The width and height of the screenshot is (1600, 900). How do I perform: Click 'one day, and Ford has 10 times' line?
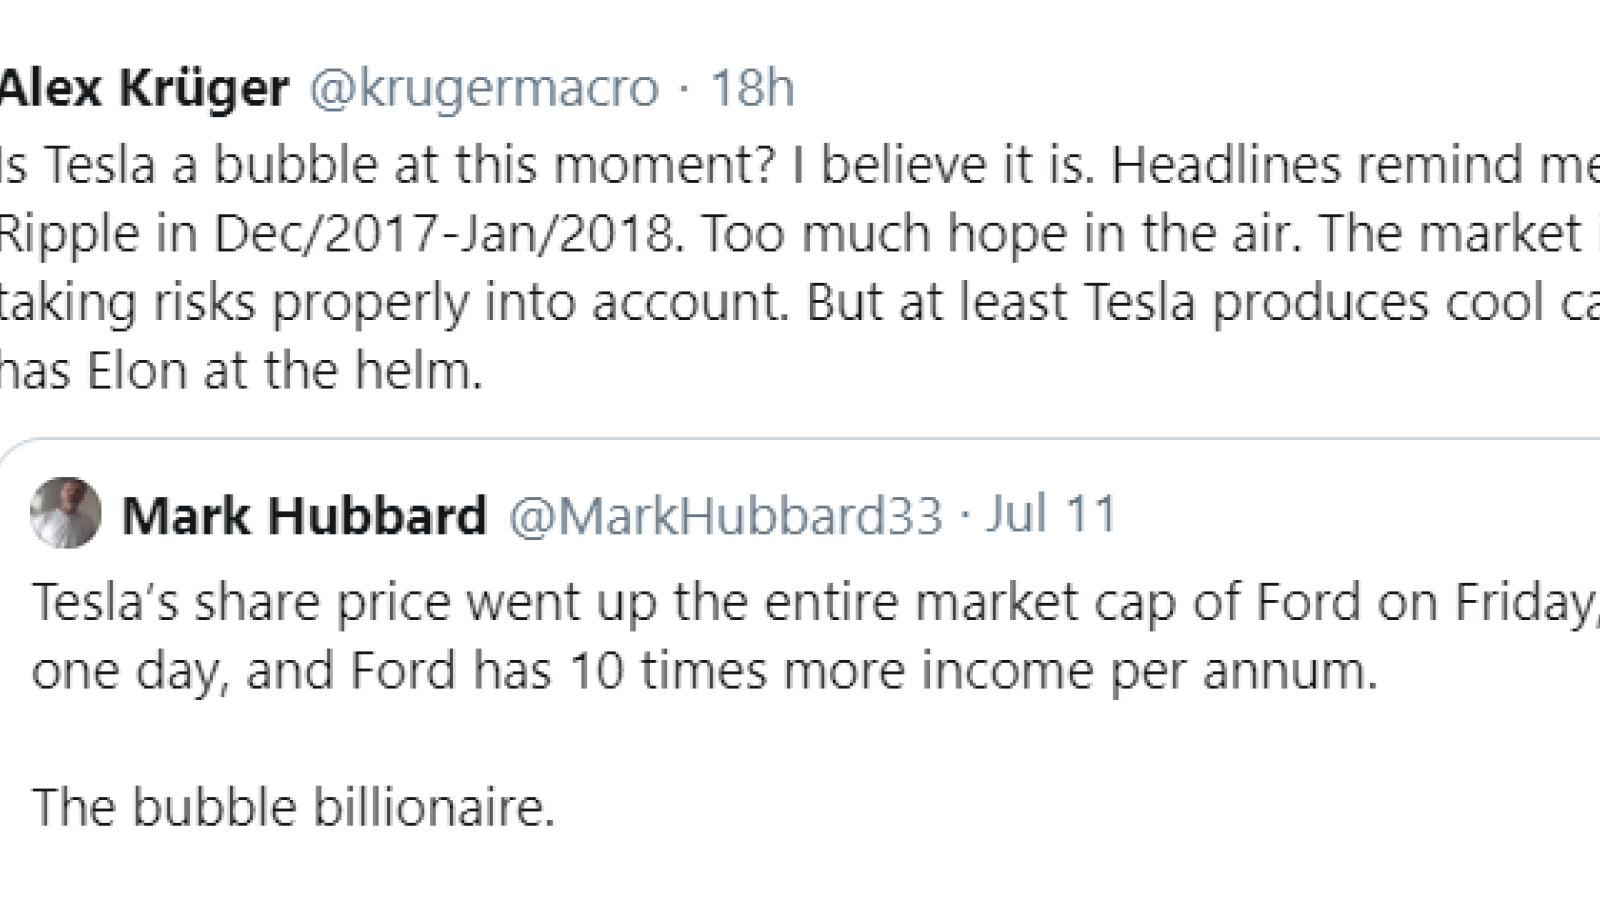point(705,671)
